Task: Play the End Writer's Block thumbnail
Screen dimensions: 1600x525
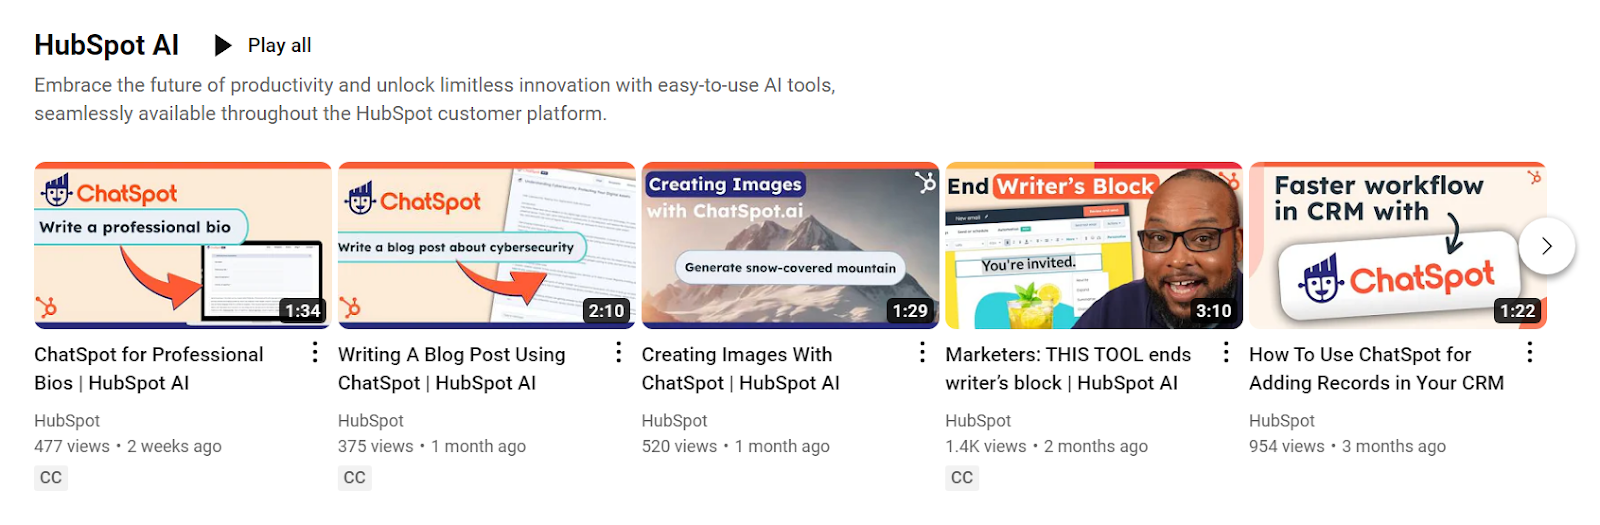Action: pos(1094,245)
